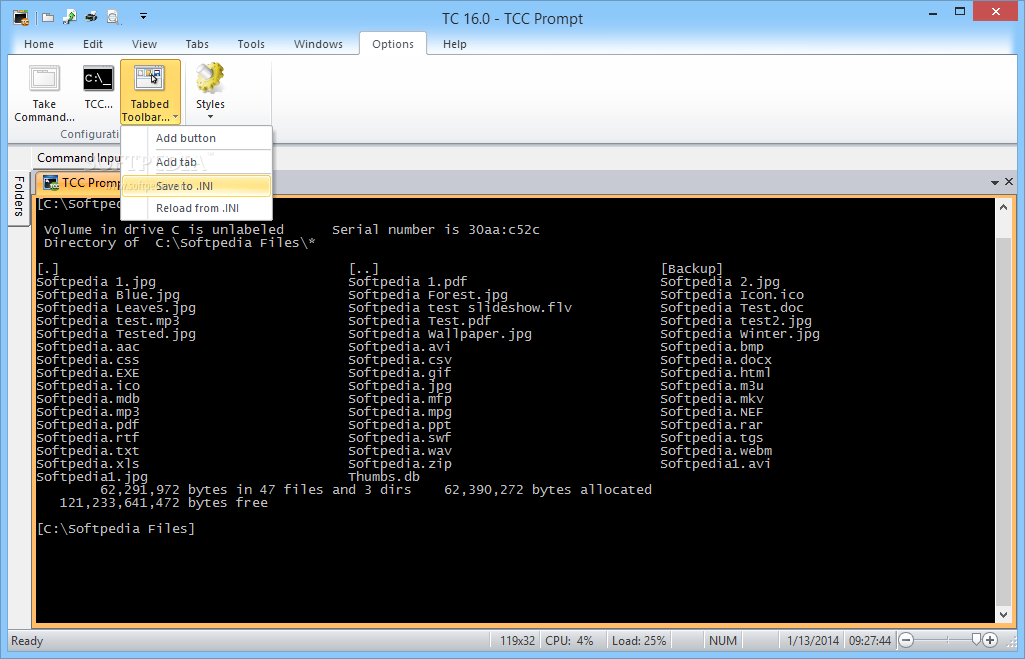This screenshot has height=659, width=1025.
Task: Choose Add tab from the menu
Action: (196, 162)
